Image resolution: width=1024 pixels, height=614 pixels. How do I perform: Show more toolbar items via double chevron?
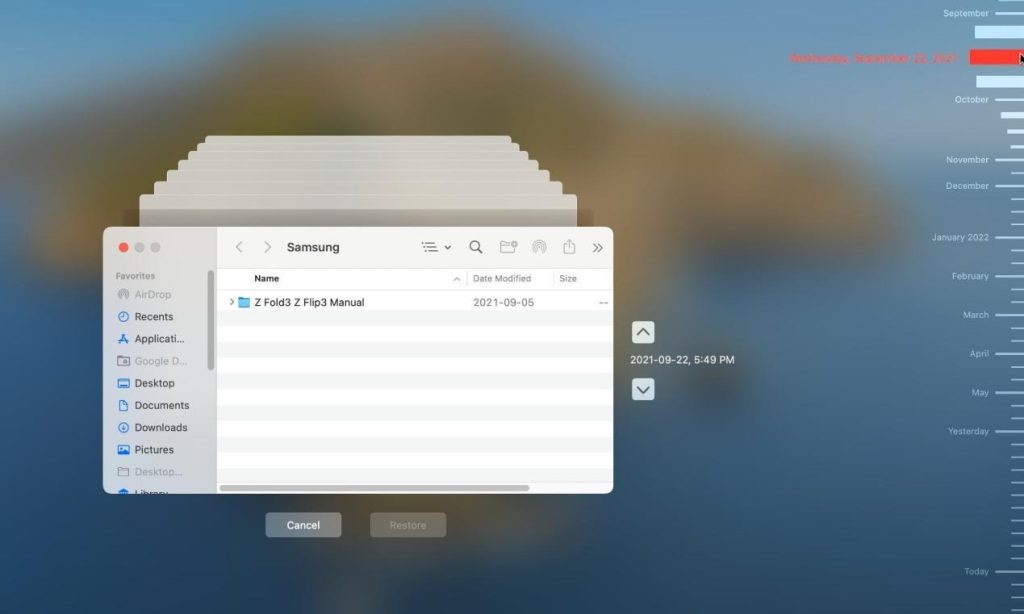[598, 247]
